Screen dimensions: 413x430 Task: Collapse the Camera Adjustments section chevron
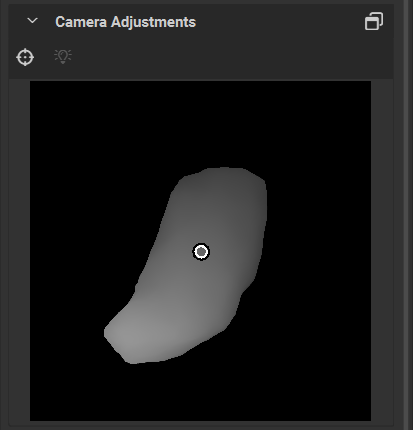(x=32, y=21)
